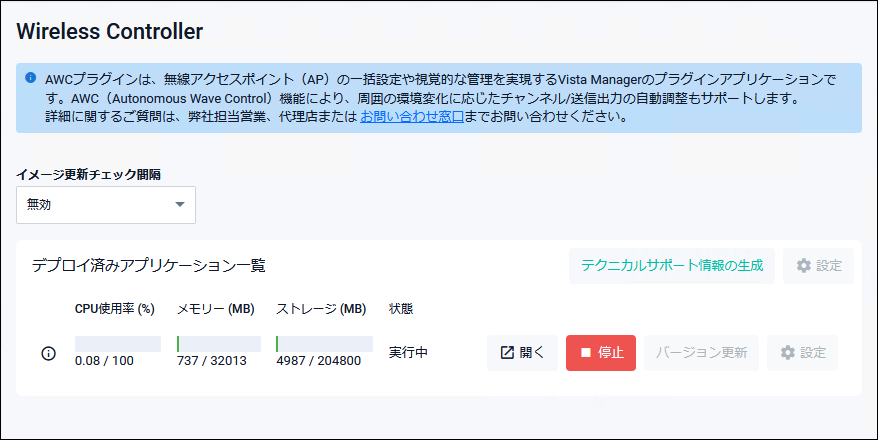Open the application with 開く button
Image resolution: width=878 pixels, height=440 pixels.
[x=522, y=353]
